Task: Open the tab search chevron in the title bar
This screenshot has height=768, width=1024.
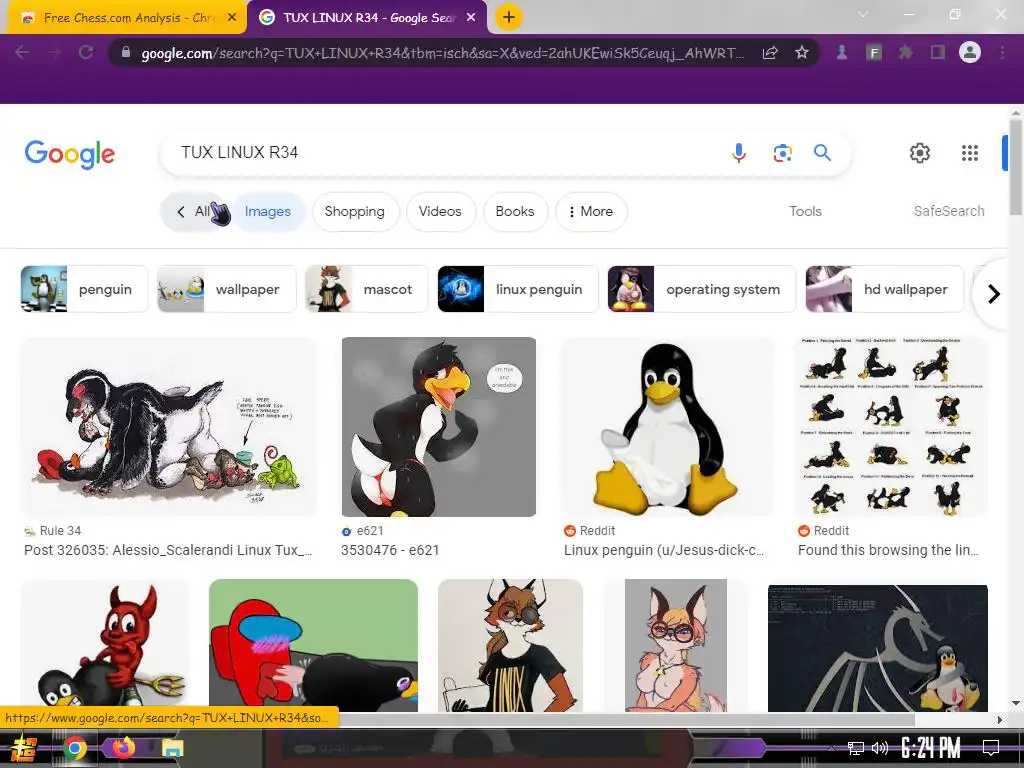Action: 863,14
